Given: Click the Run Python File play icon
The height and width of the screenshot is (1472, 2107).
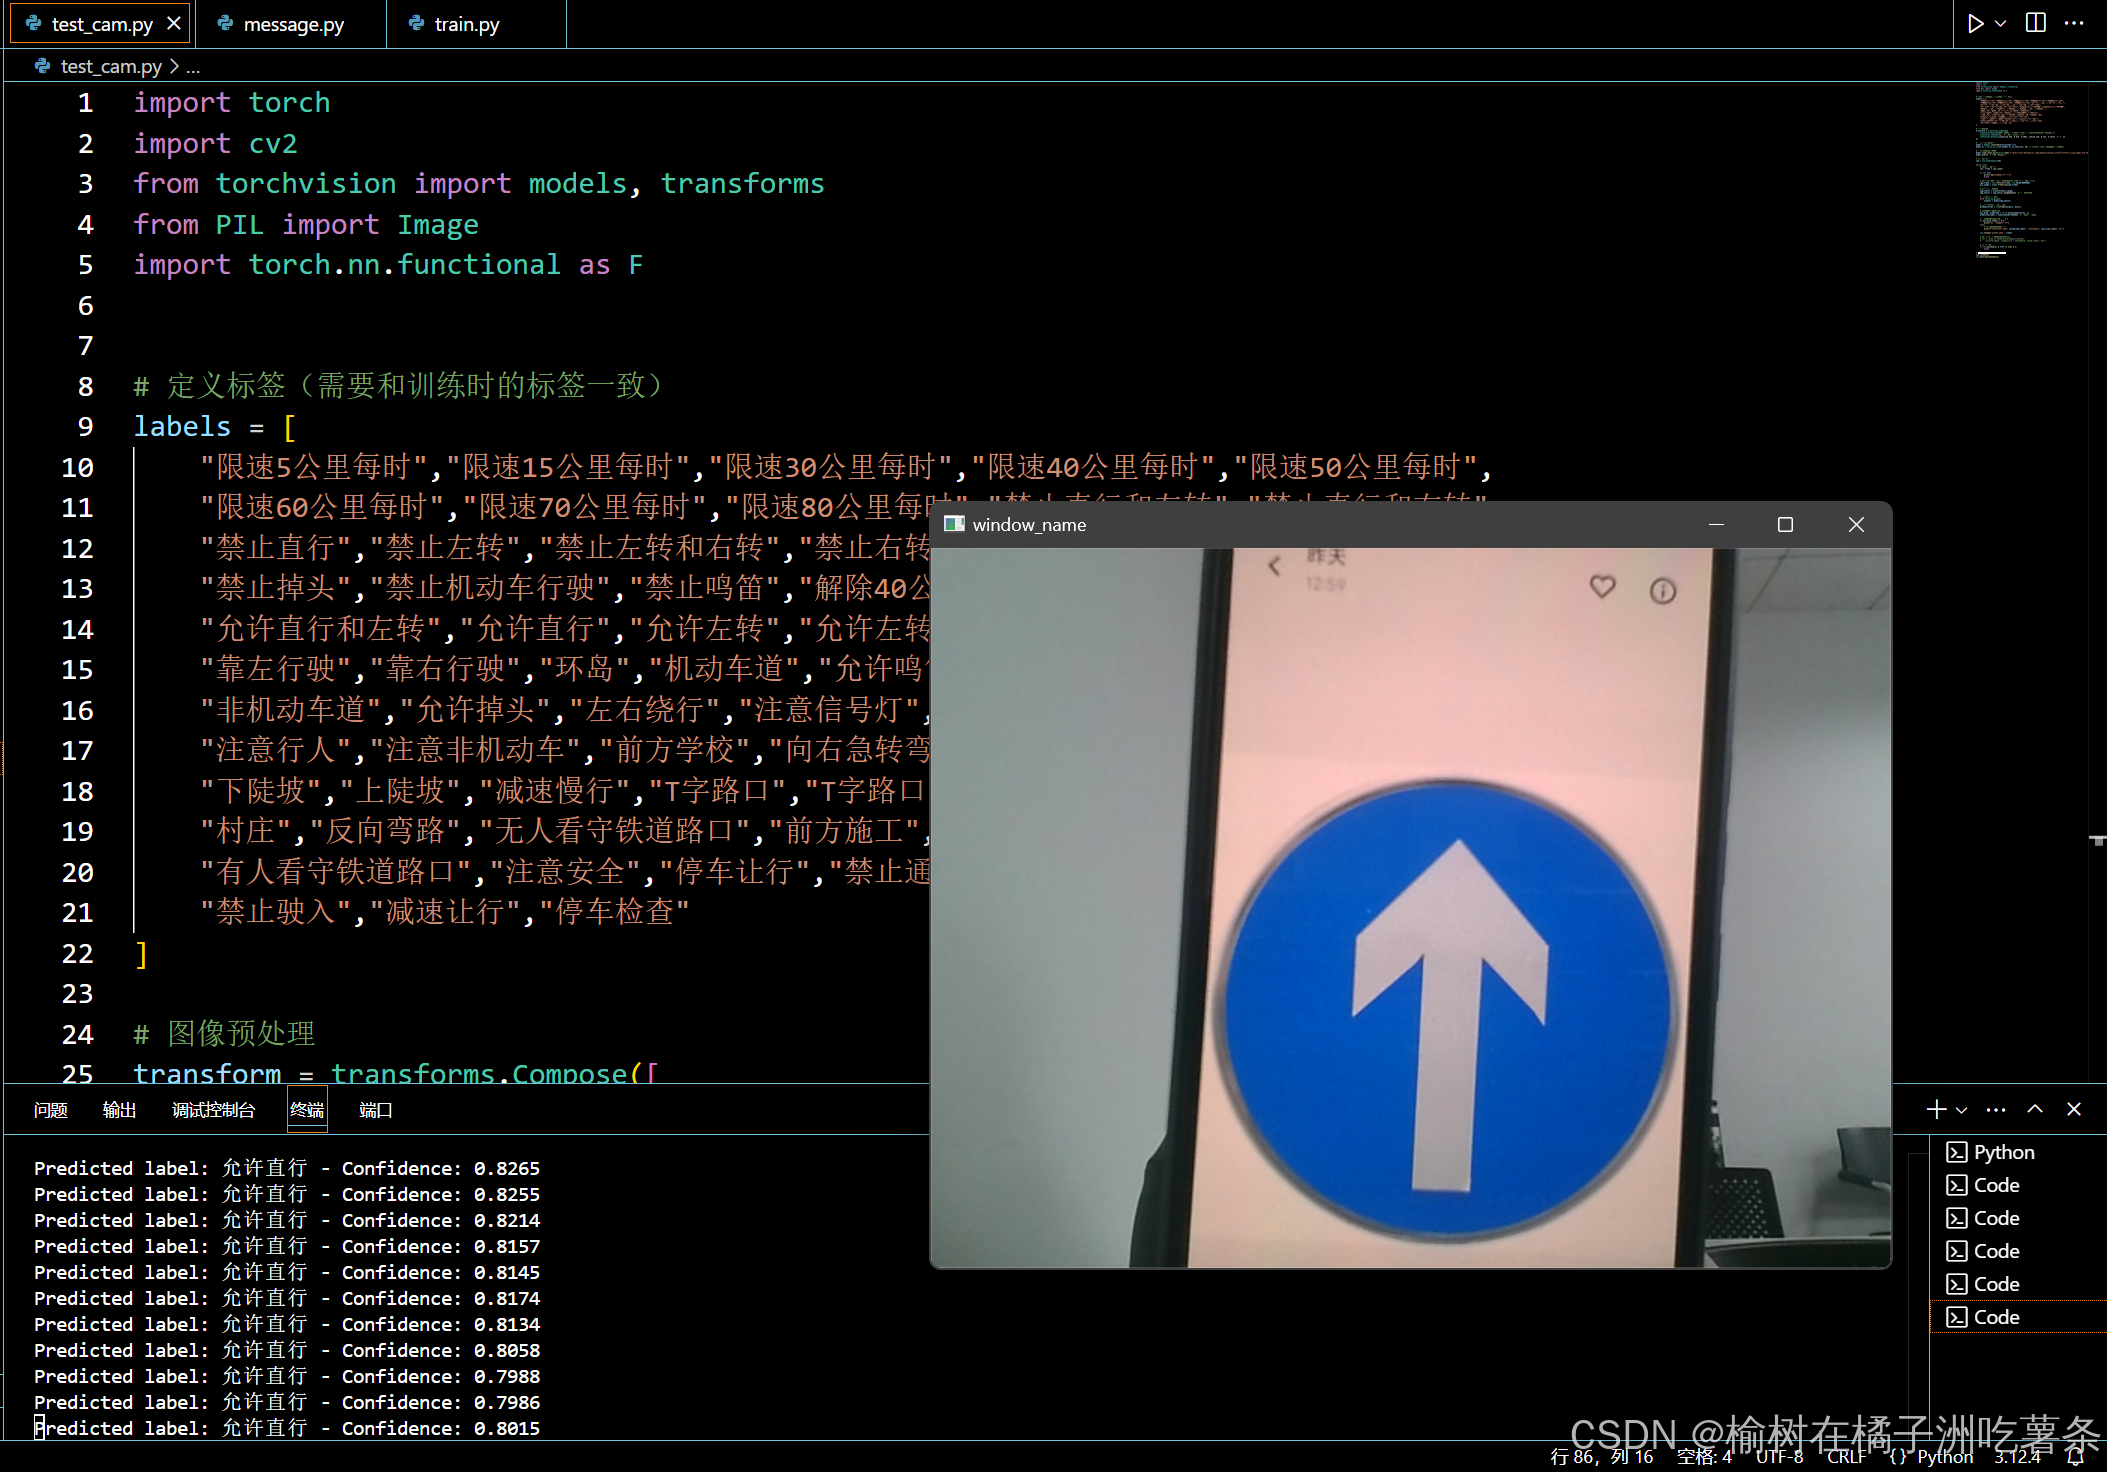Looking at the screenshot, I should [1975, 24].
